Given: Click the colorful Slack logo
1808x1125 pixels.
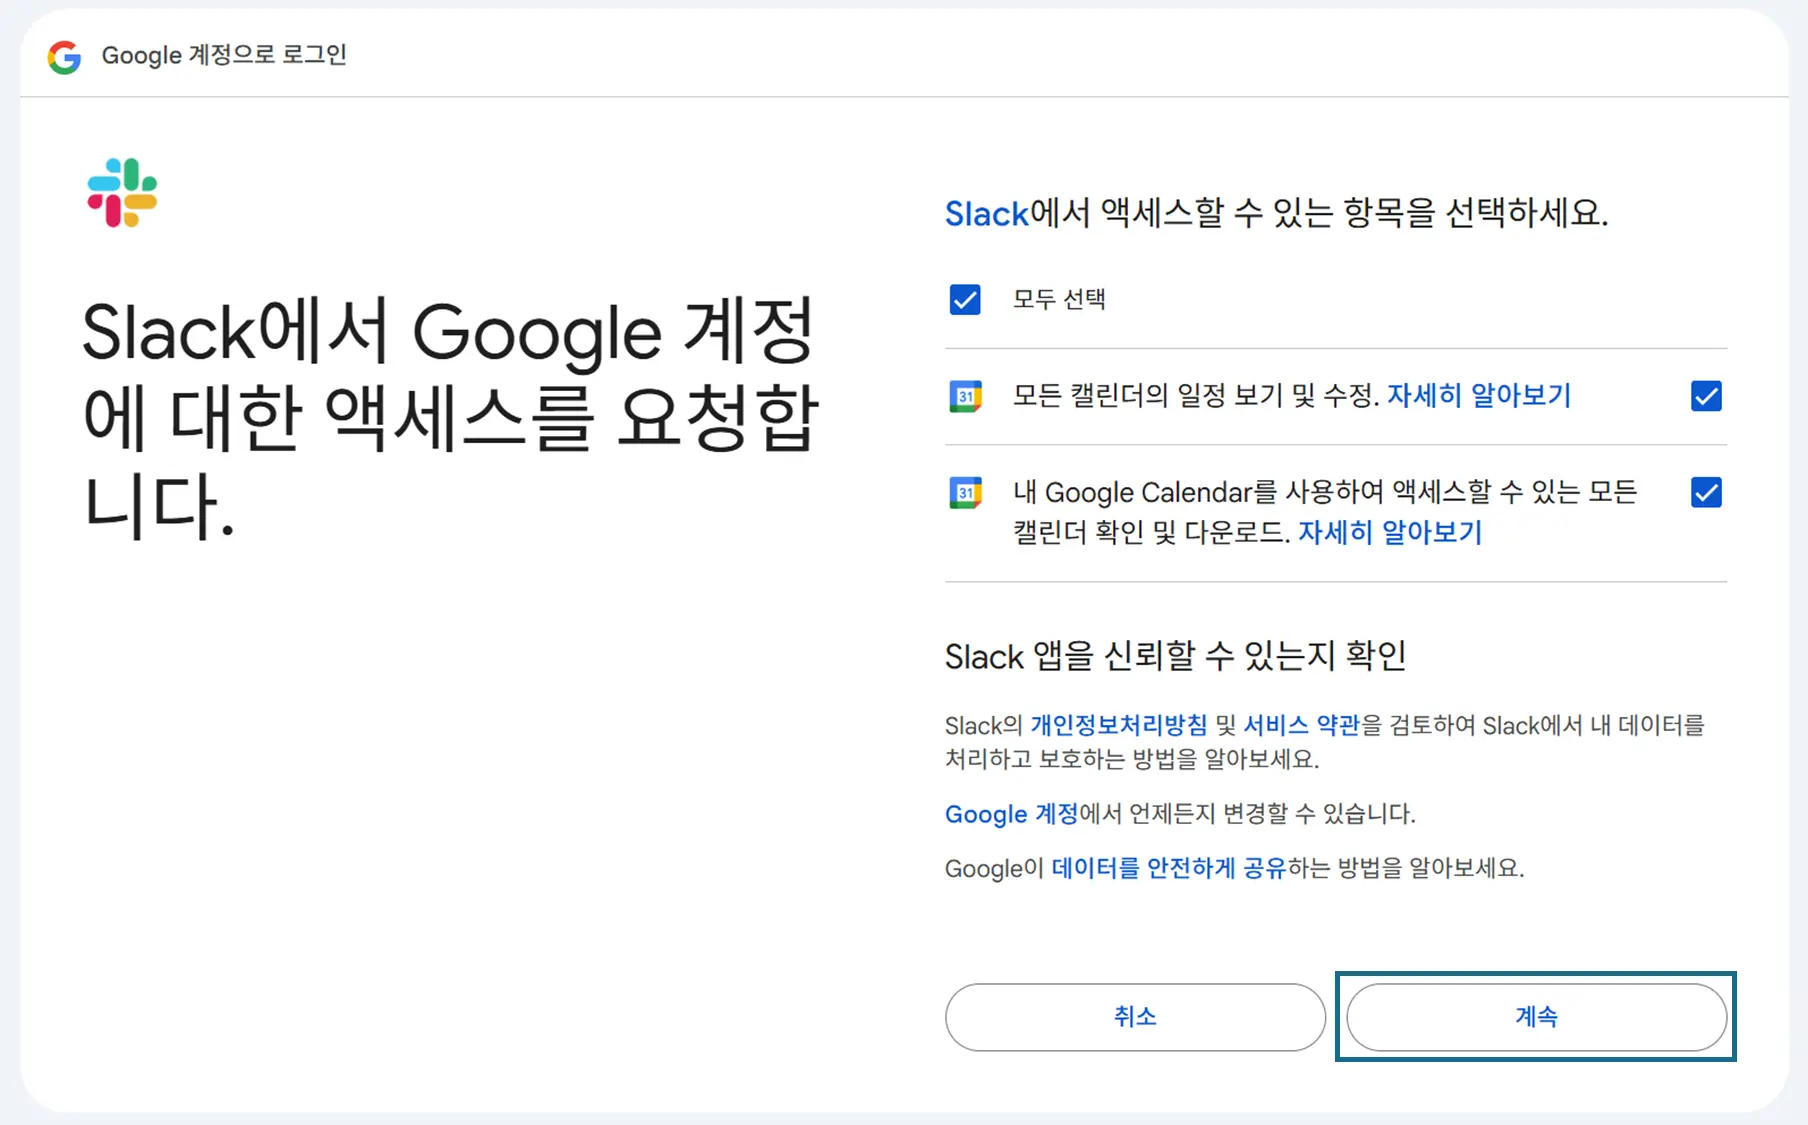Looking at the screenshot, I should click(122, 193).
